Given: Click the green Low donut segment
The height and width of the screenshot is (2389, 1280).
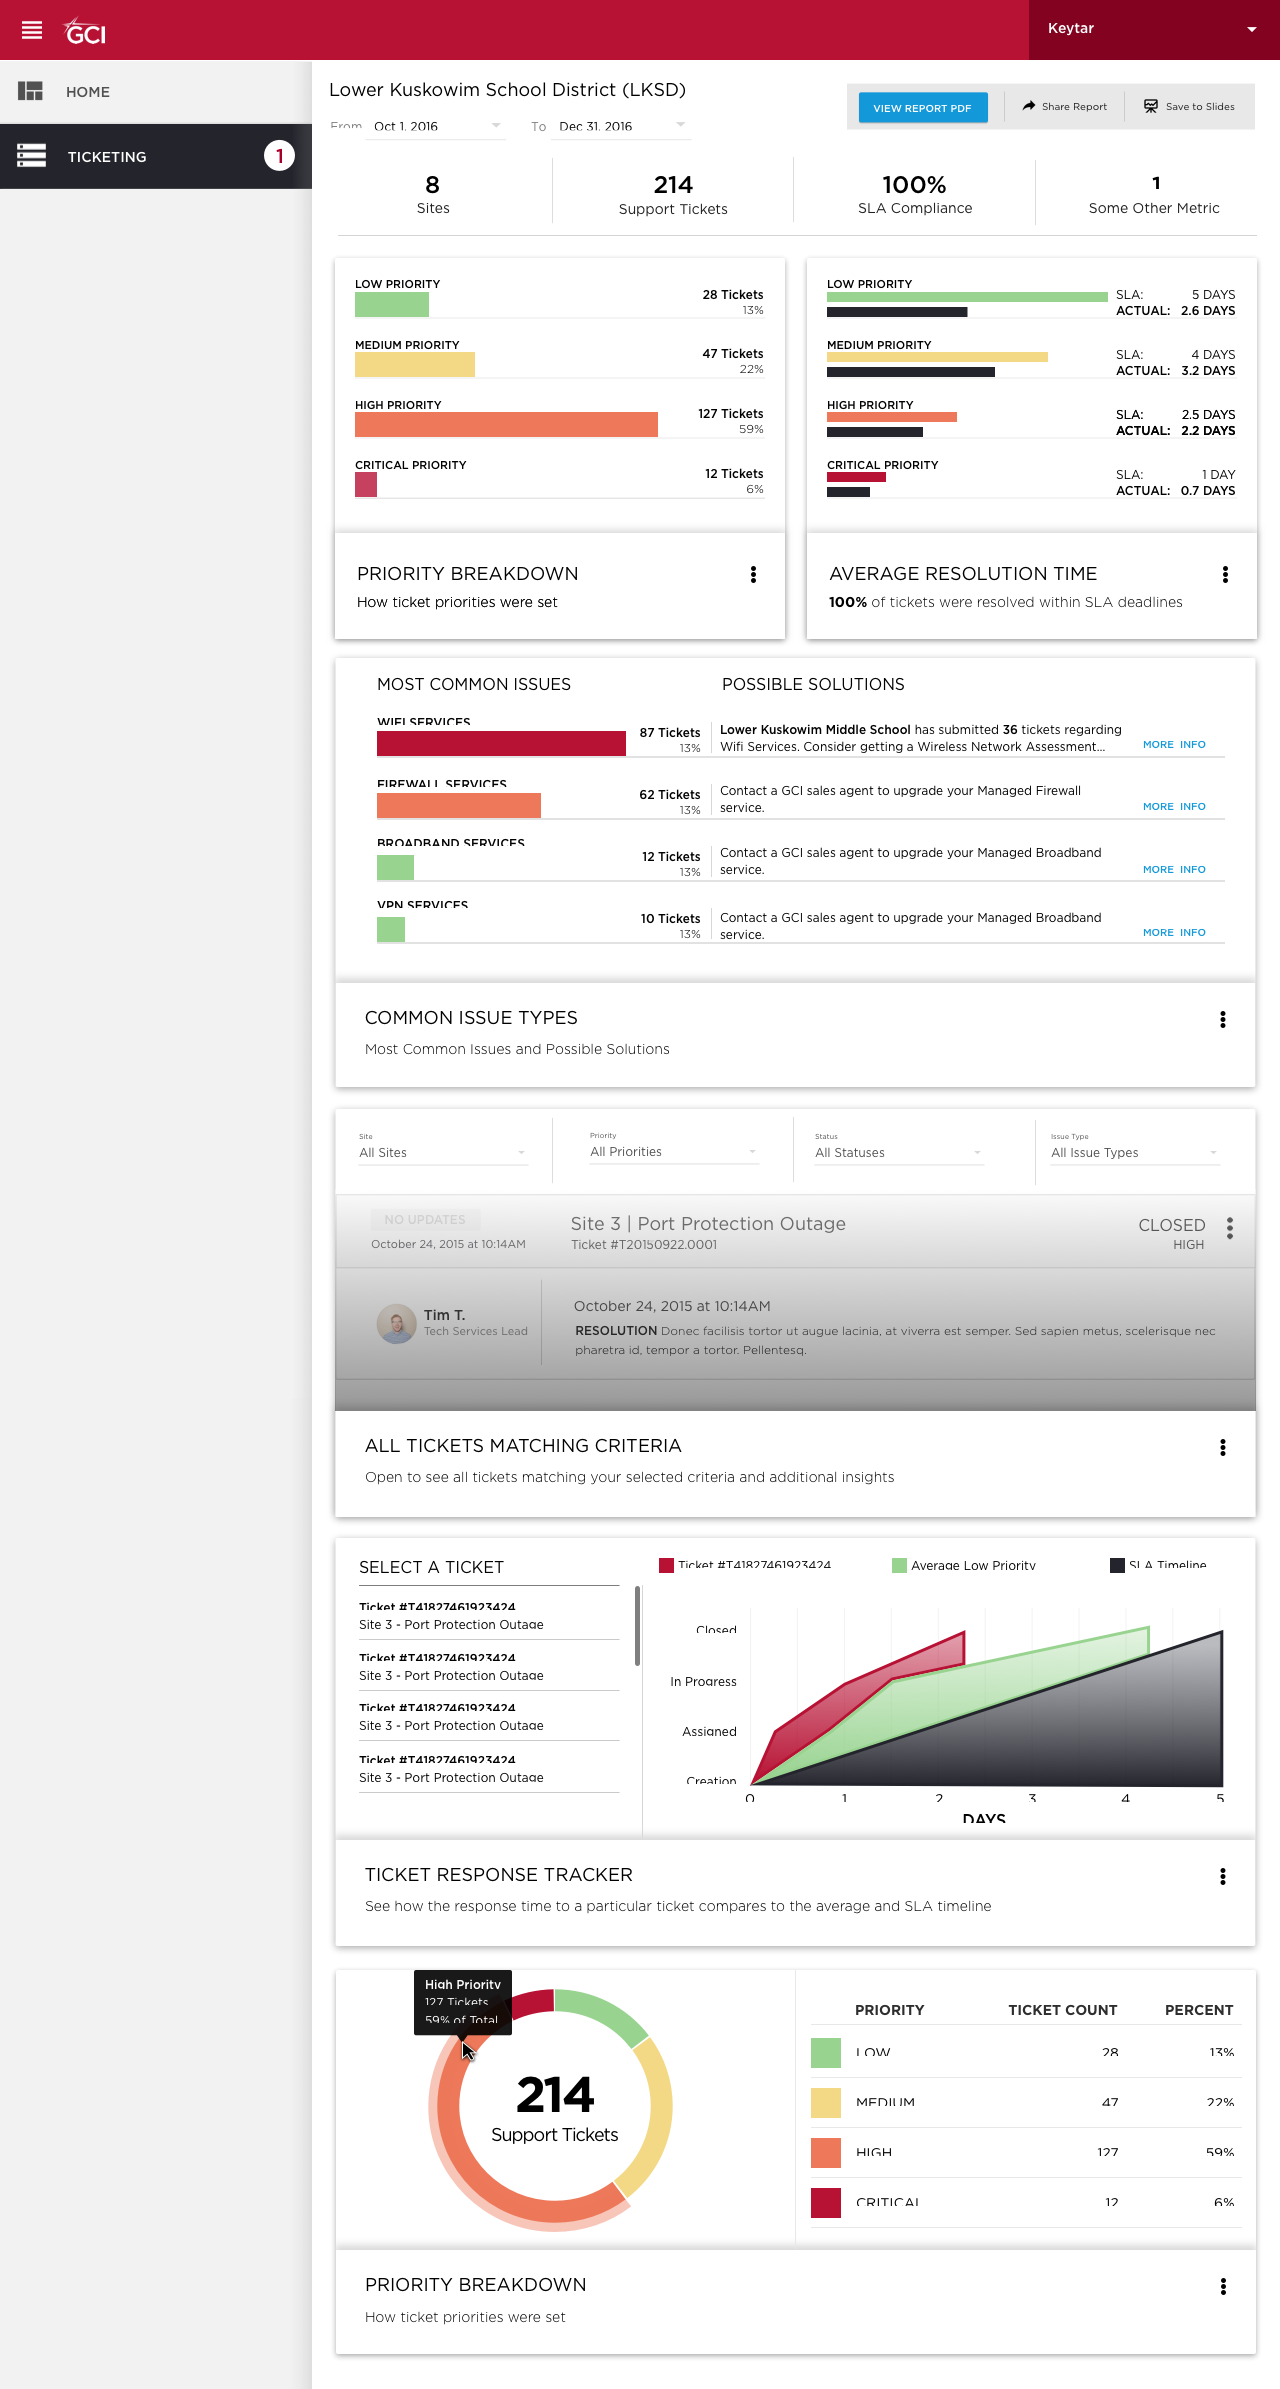Looking at the screenshot, I should (x=603, y=2012).
